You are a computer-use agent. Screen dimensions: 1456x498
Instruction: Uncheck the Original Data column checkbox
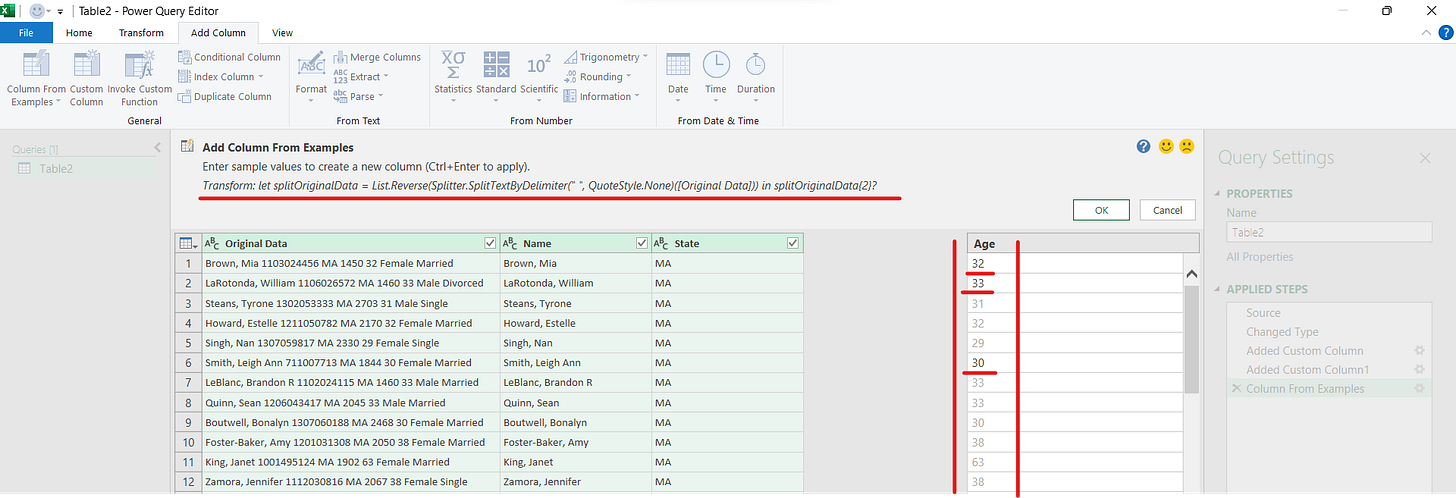pos(489,243)
